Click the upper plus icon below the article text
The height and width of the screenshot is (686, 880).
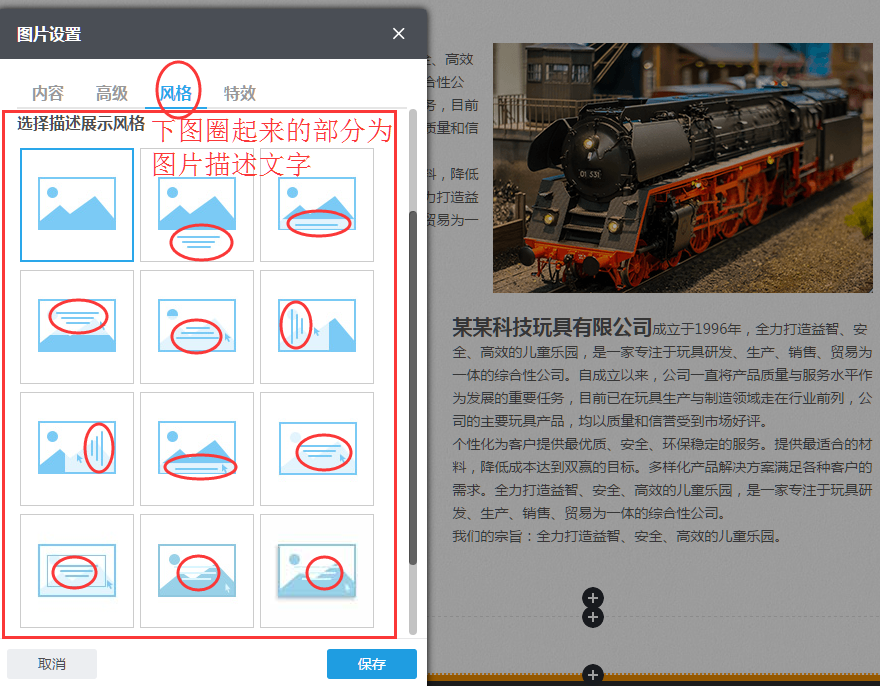[x=593, y=599]
